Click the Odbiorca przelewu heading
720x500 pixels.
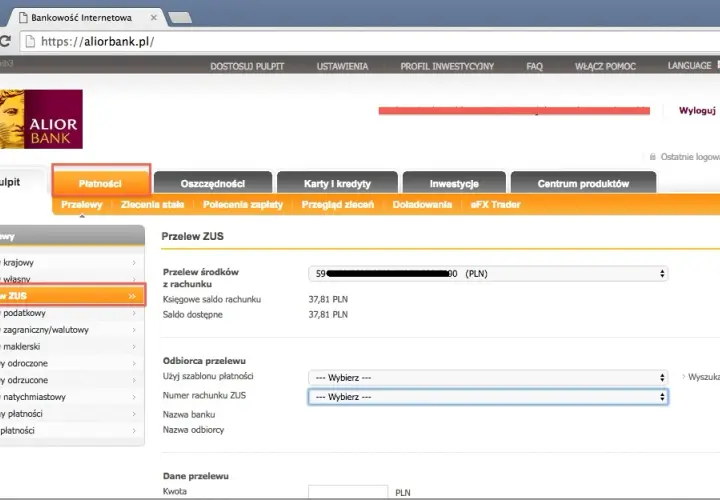tap(204, 361)
